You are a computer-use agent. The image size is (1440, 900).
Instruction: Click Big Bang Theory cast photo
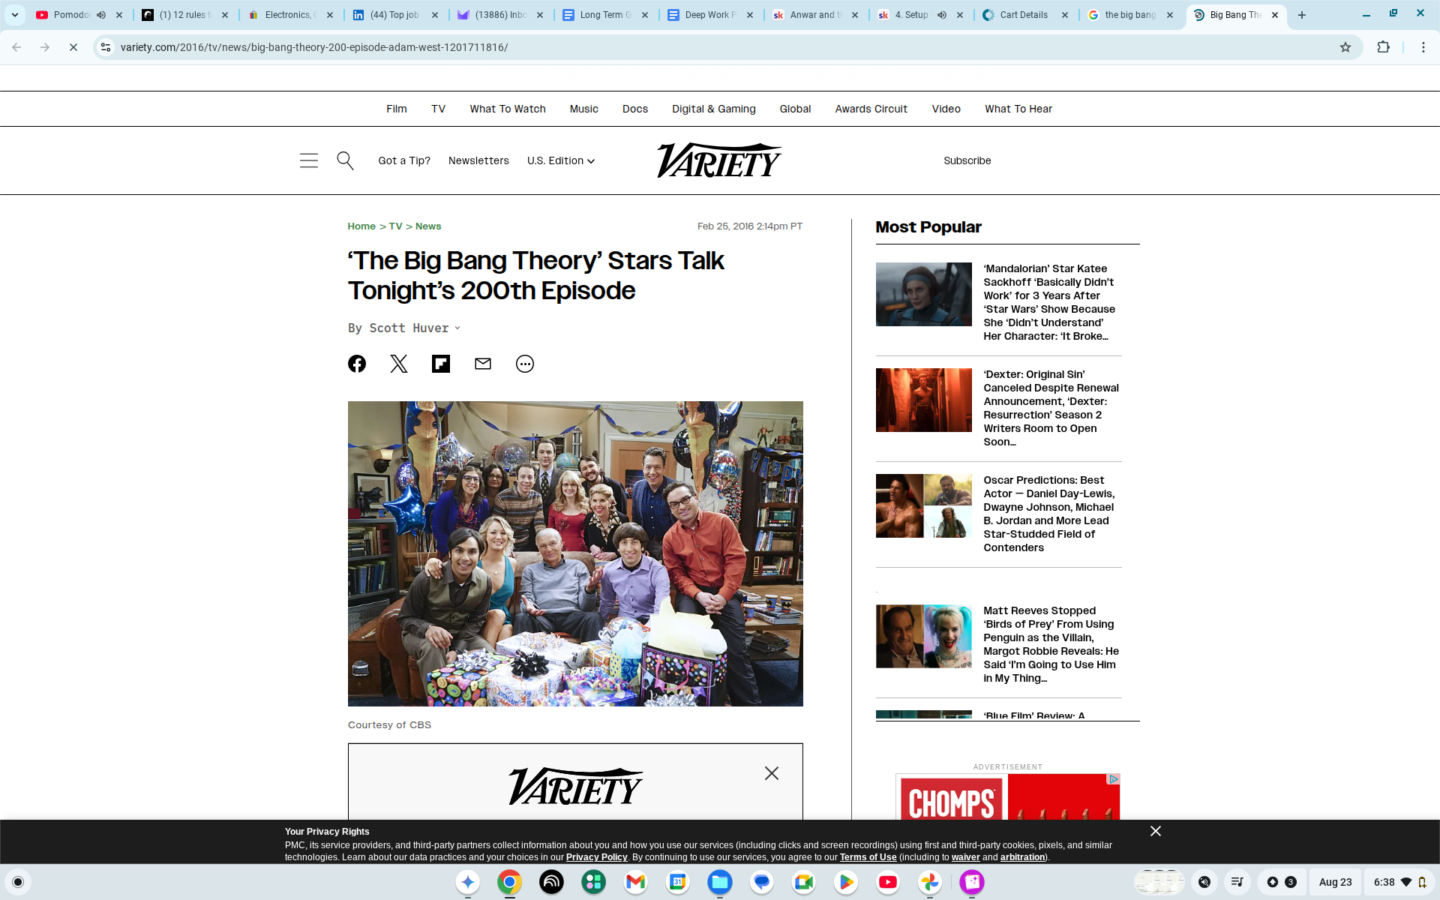[575, 554]
